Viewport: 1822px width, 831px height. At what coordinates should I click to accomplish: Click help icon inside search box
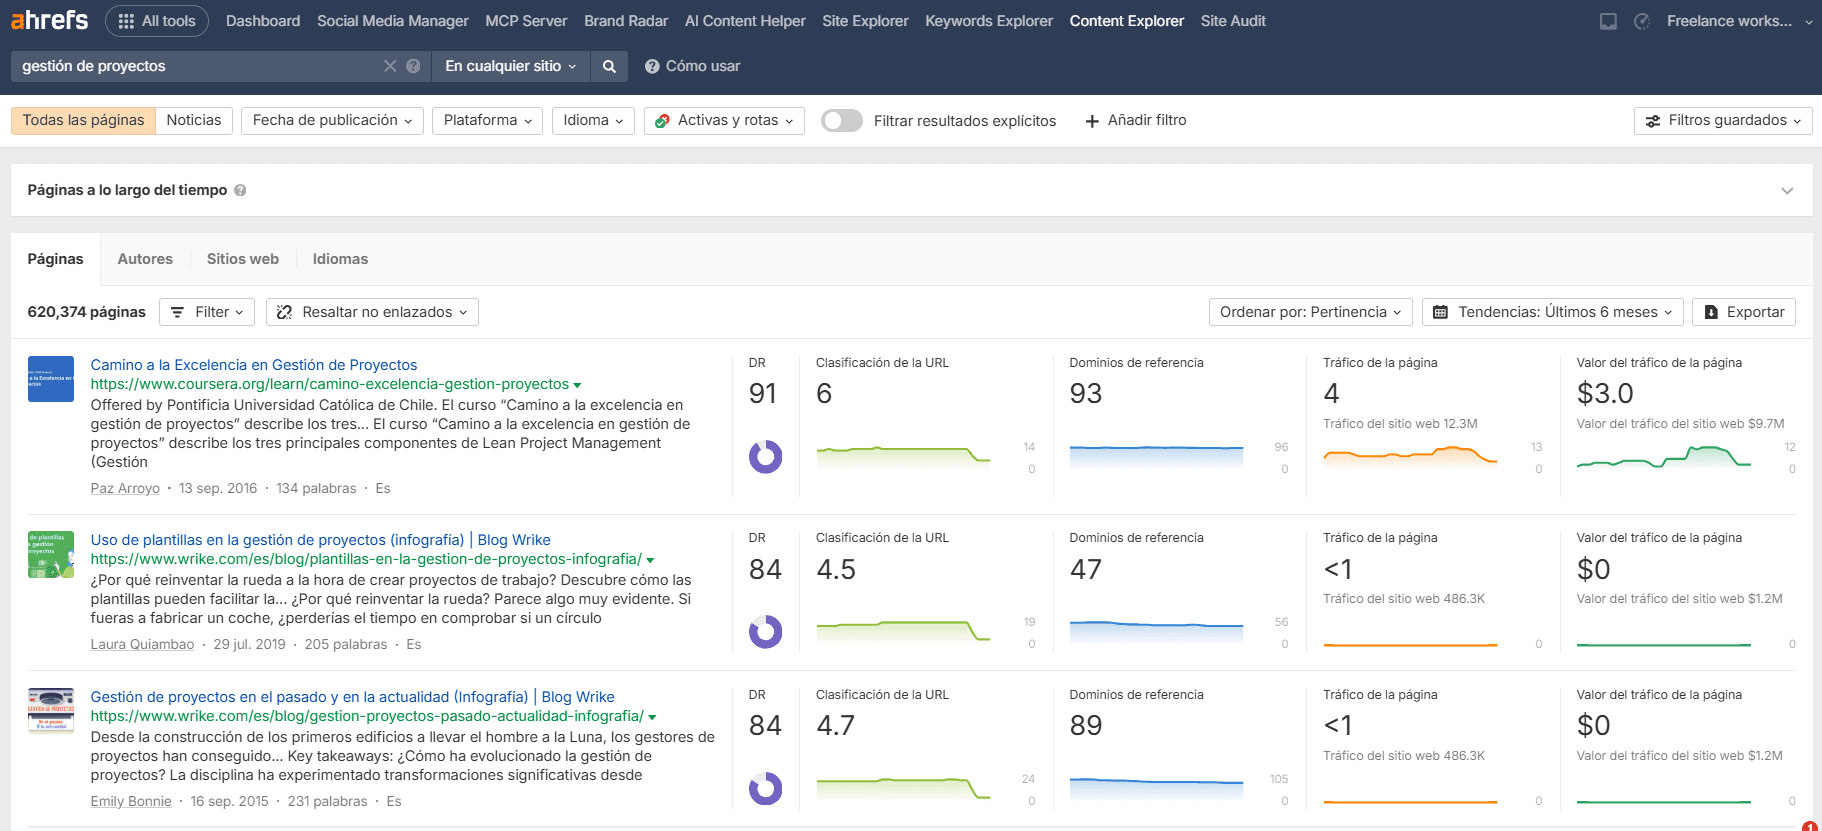click(413, 66)
